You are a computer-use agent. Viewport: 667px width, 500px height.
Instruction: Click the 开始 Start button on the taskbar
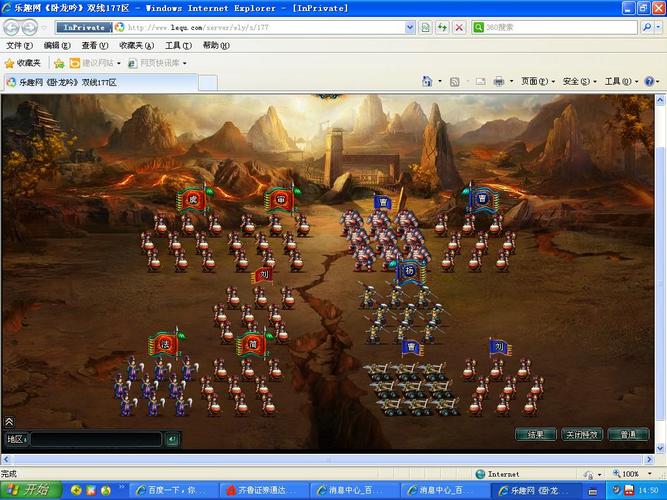[30, 490]
